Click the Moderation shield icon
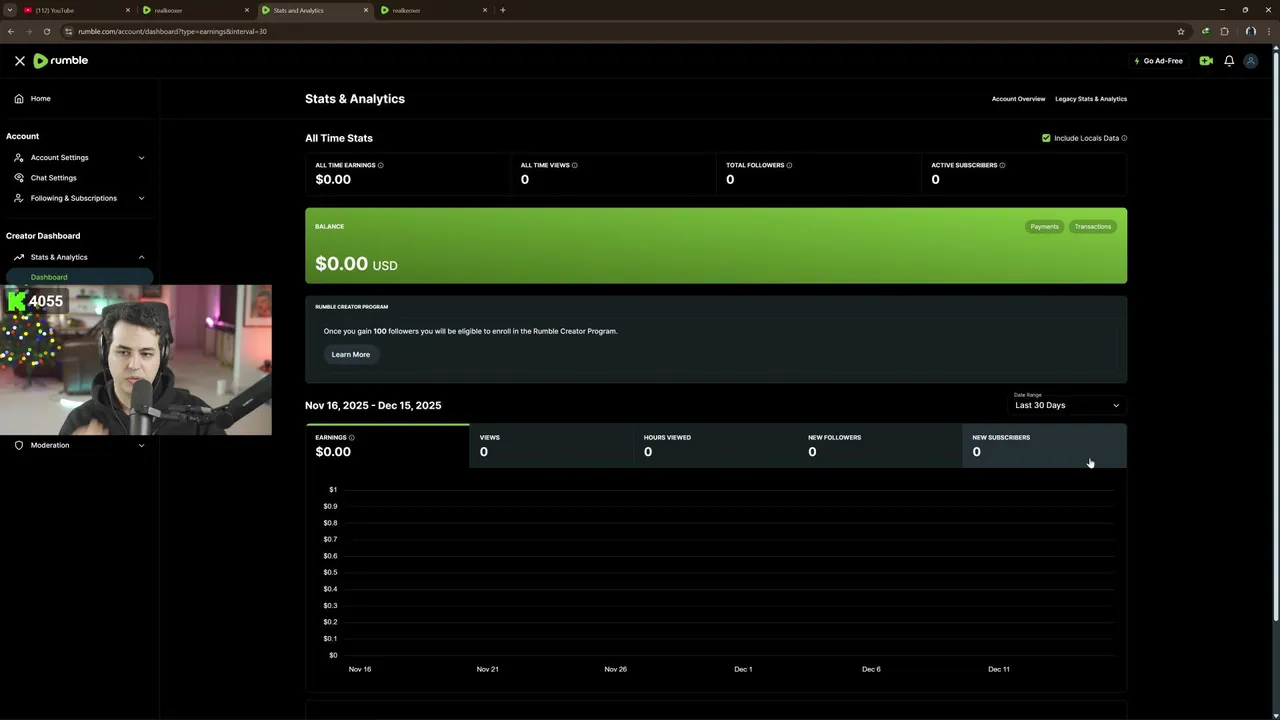The width and height of the screenshot is (1280, 720). pos(19,445)
